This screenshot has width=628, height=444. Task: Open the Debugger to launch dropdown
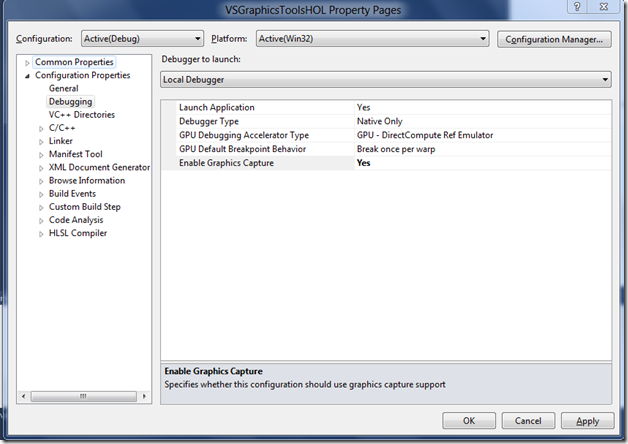click(x=385, y=80)
